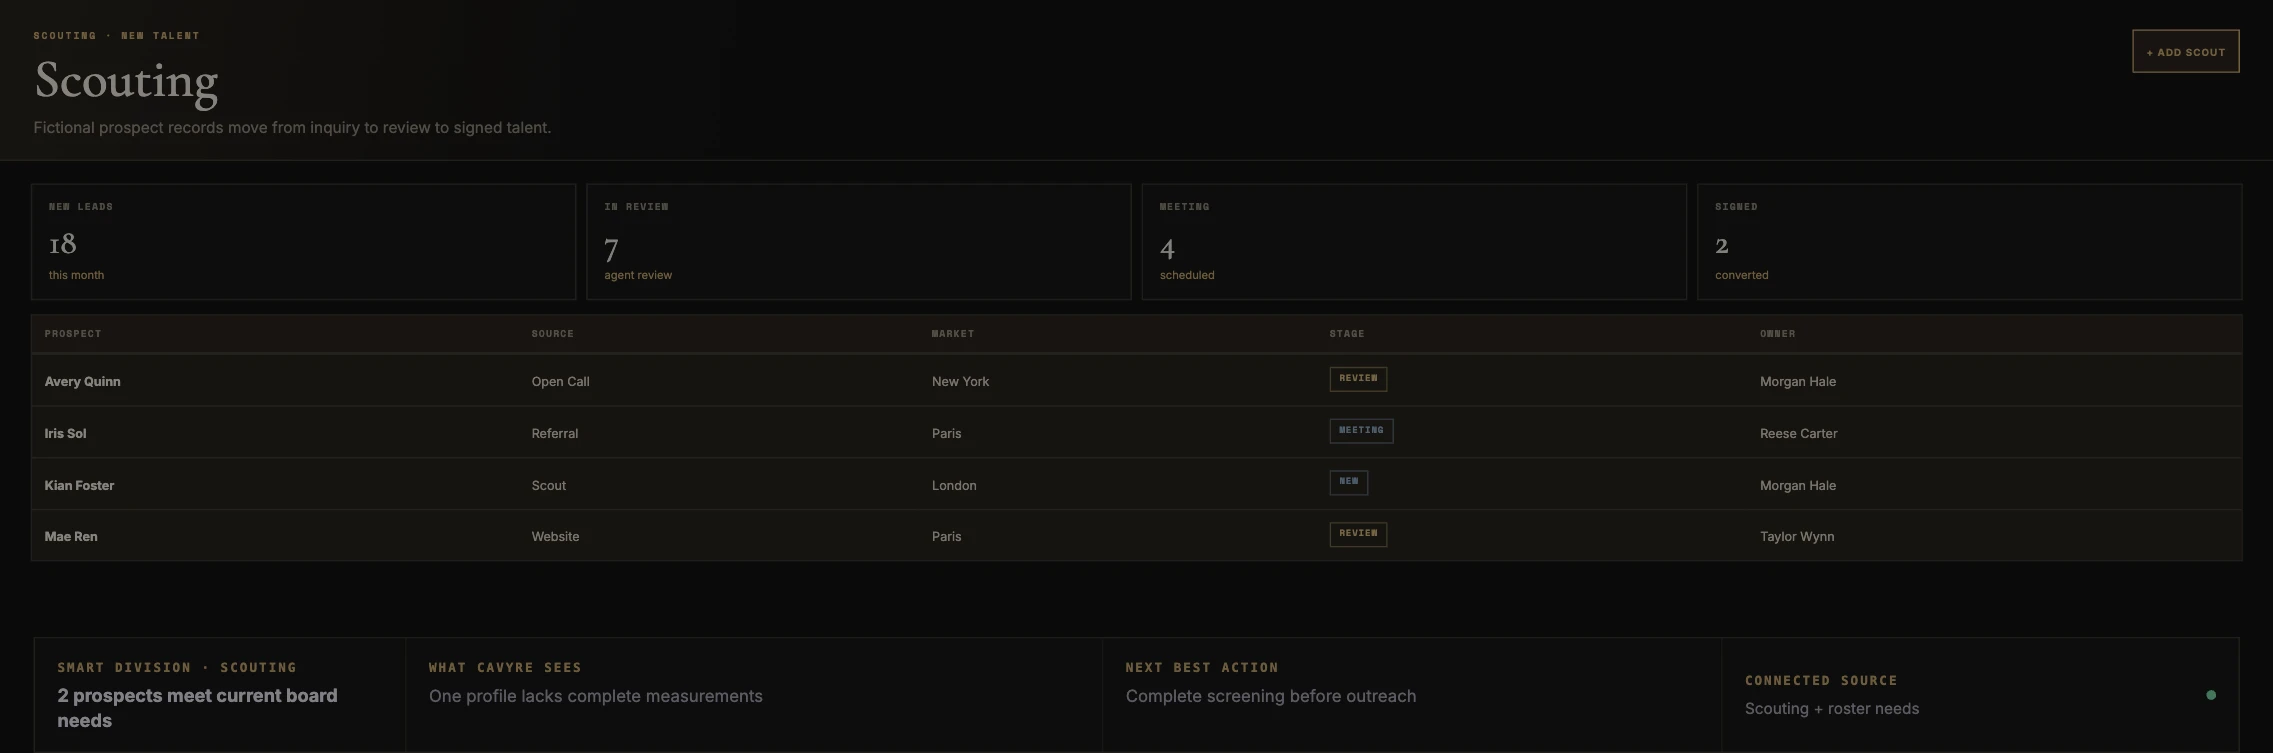The height and width of the screenshot is (753, 2273).
Task: Click the New badge in Kian Foster's row
Action: 1349,482
